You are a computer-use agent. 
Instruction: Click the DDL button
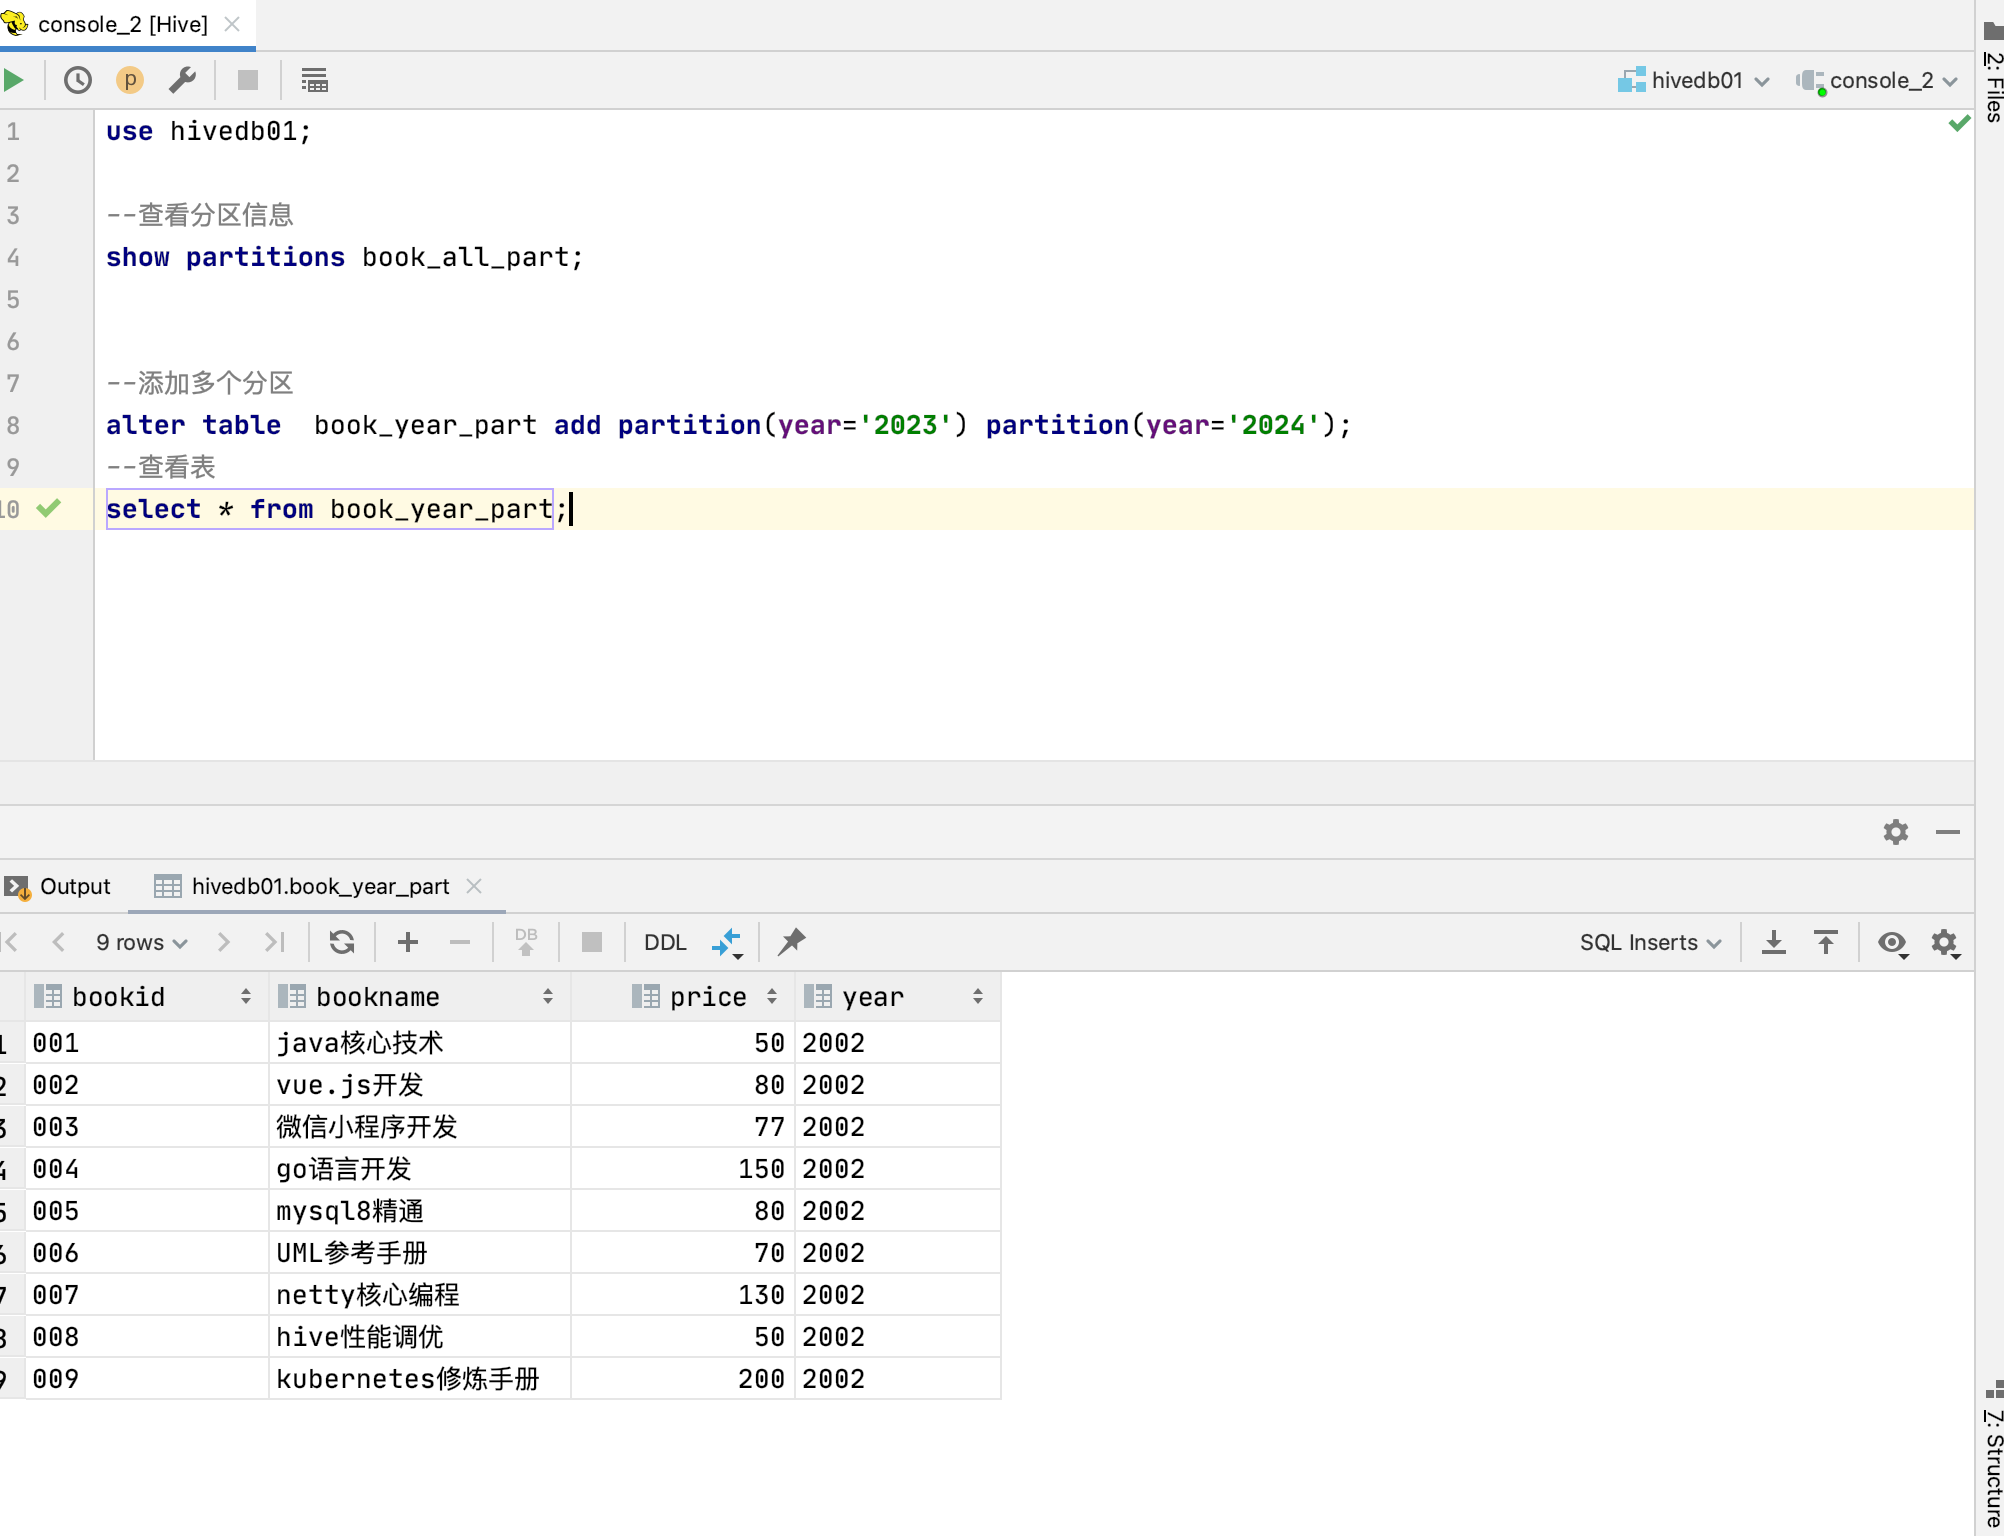click(665, 942)
